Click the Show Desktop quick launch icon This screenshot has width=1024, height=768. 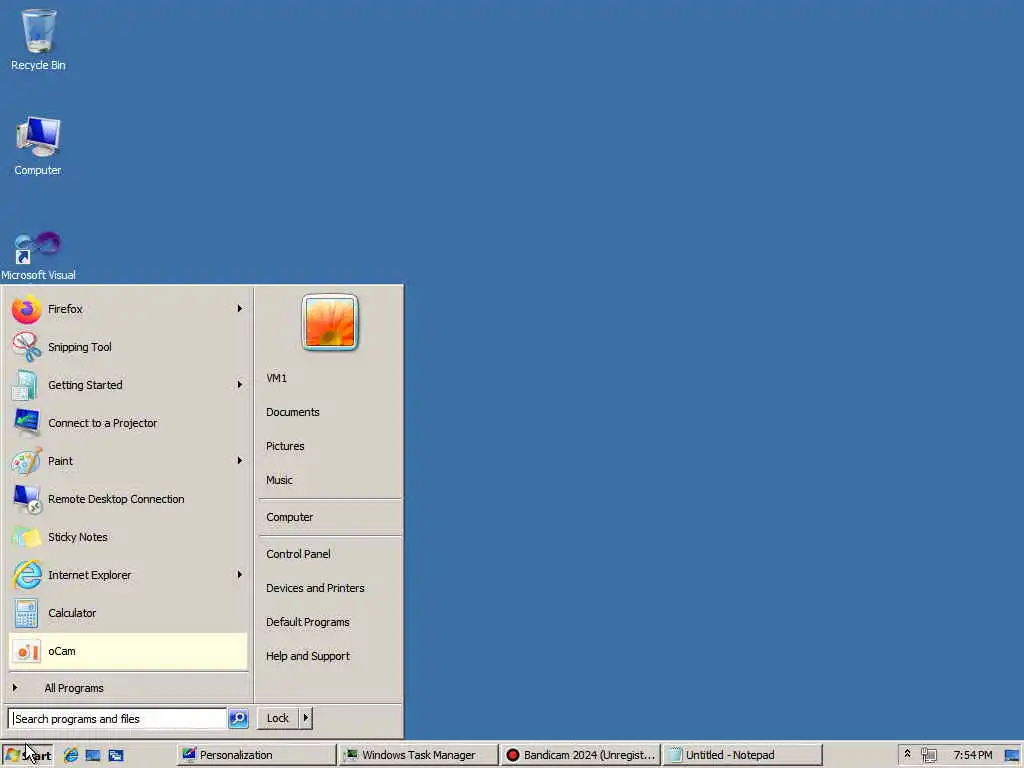coord(93,755)
